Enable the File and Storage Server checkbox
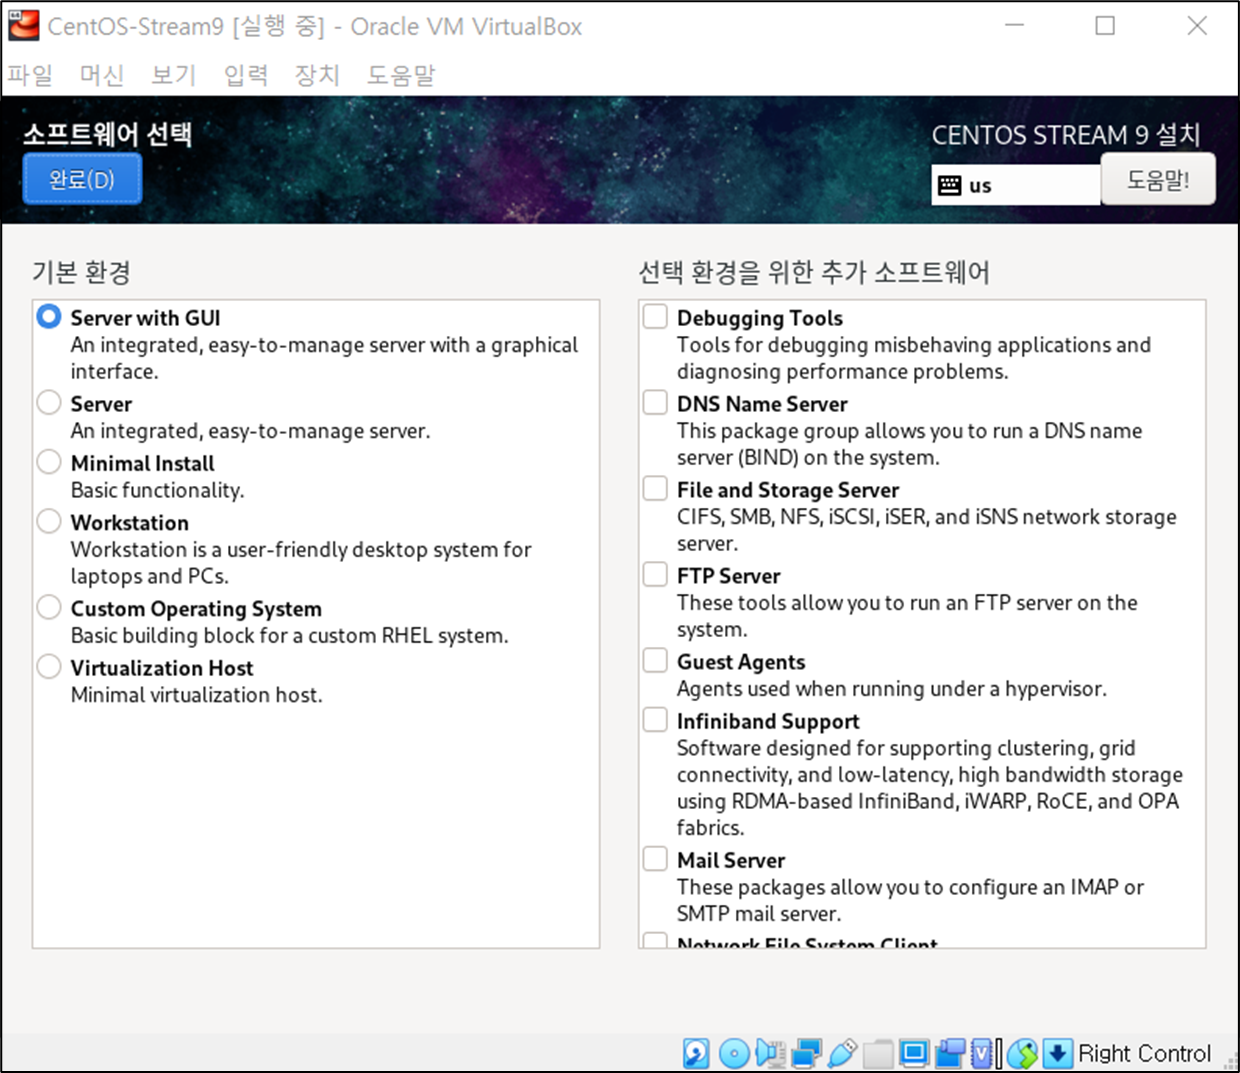The height and width of the screenshot is (1073, 1240). coord(655,489)
